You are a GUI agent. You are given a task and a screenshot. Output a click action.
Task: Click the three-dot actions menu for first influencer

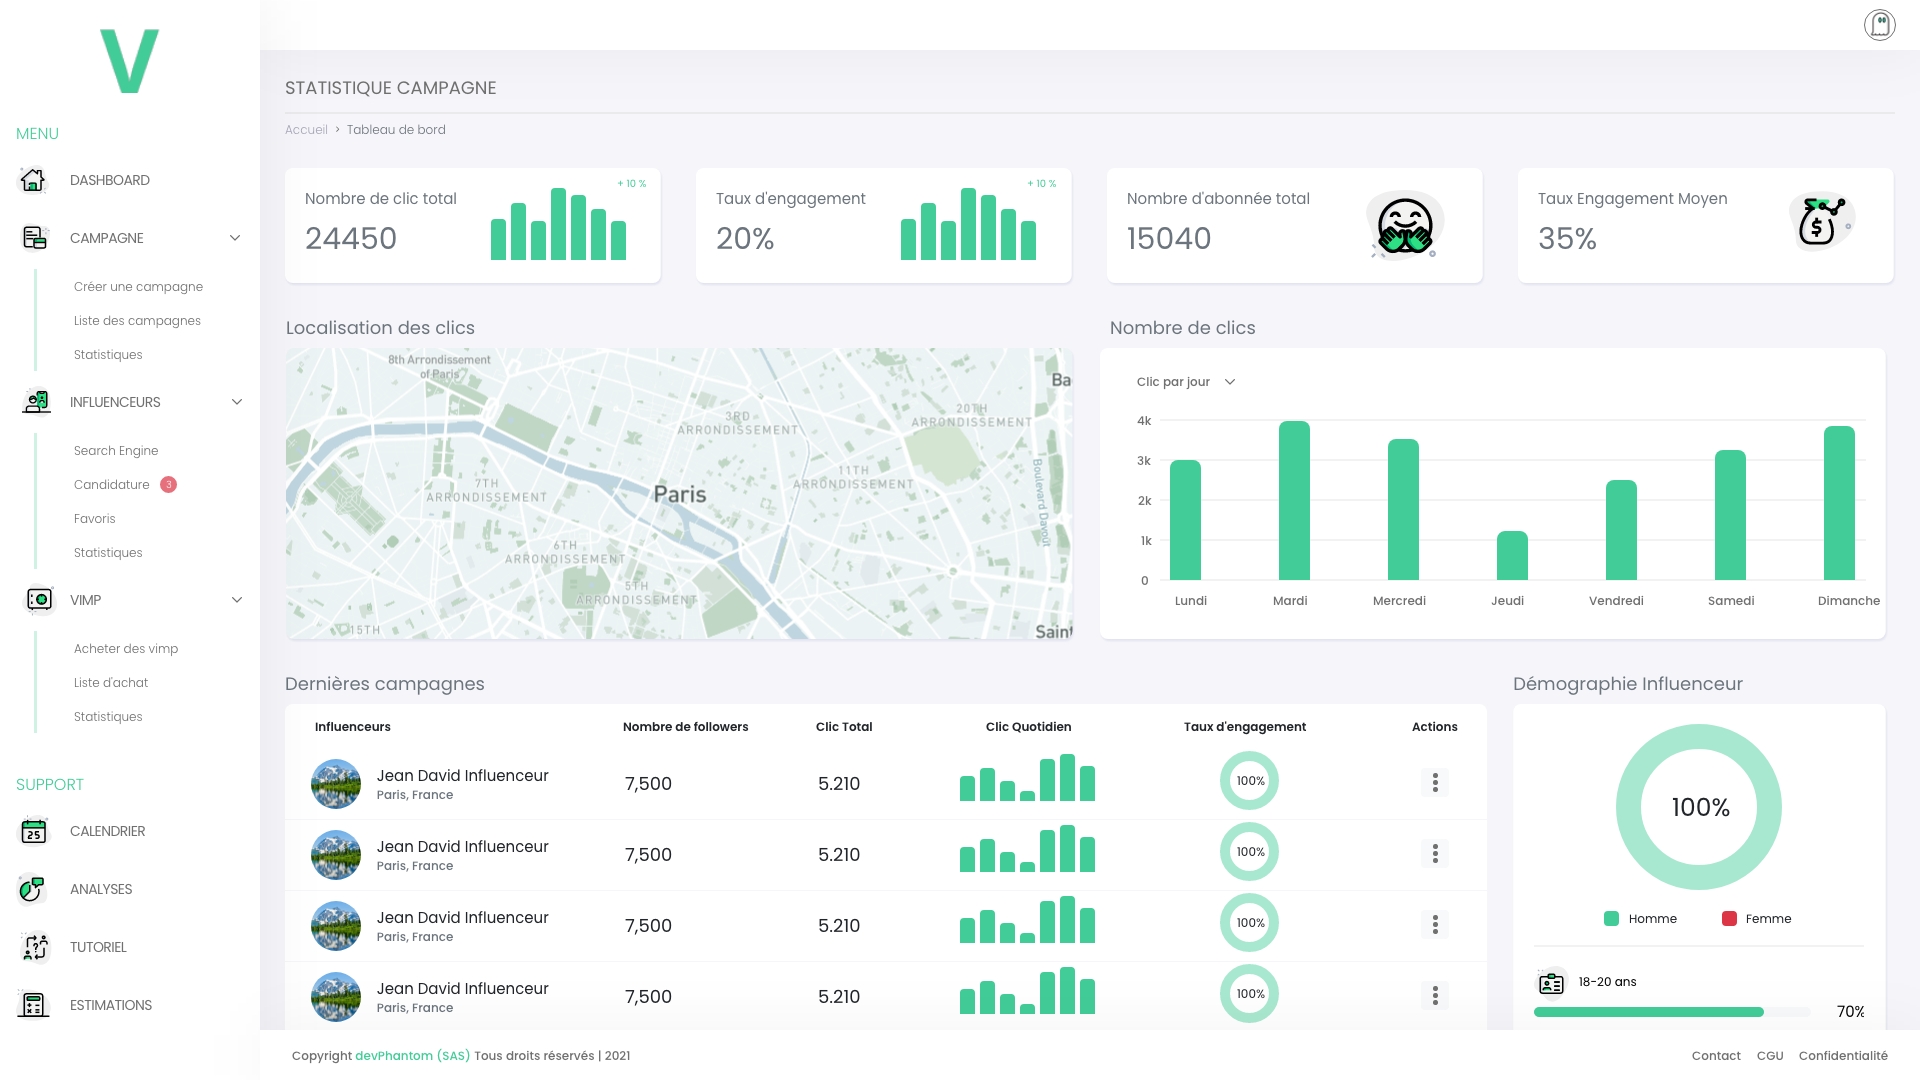(x=1435, y=782)
